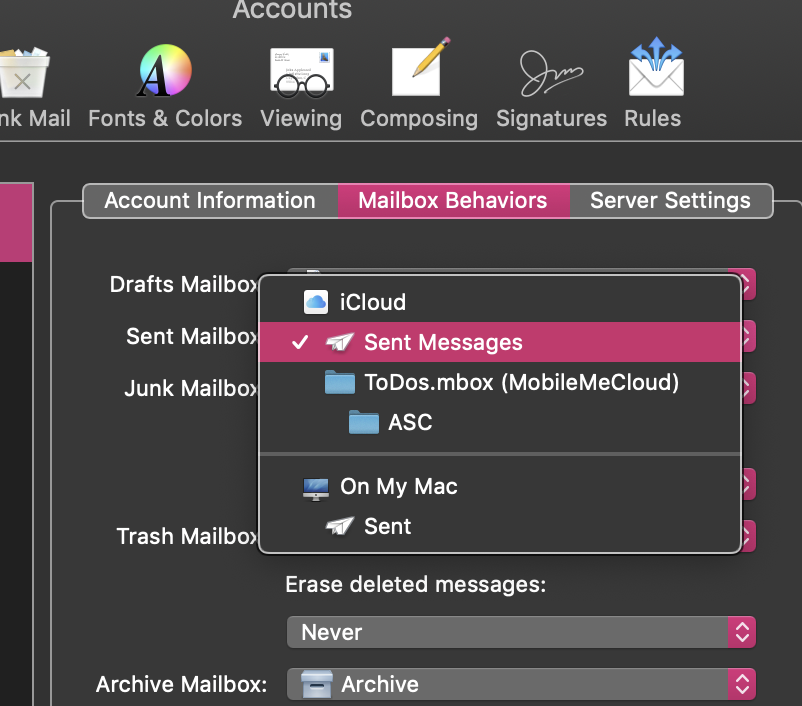The height and width of the screenshot is (706, 802).
Task: Switch to the Server Settings tab
Action: [670, 200]
